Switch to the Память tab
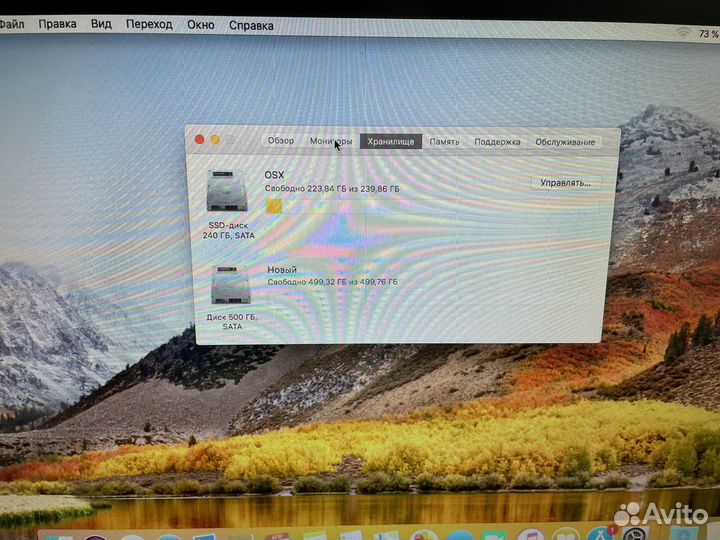Viewport: 720px width, 540px height. click(444, 142)
